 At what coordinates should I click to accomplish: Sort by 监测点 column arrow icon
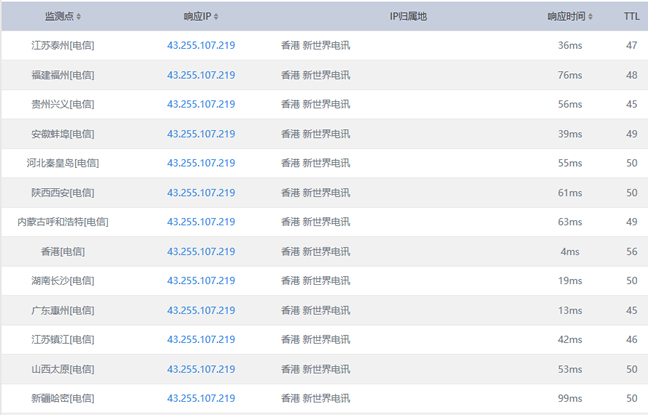pos(79,17)
